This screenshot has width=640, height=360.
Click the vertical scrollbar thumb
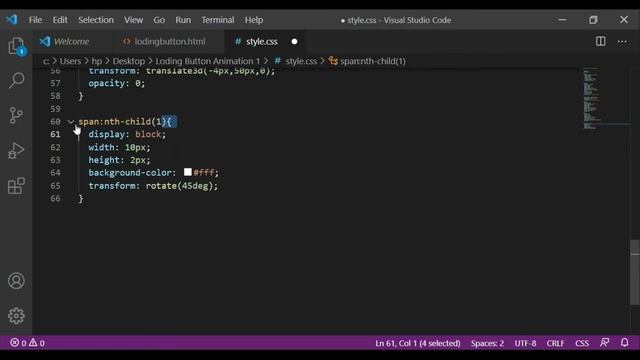[x=635, y=272]
